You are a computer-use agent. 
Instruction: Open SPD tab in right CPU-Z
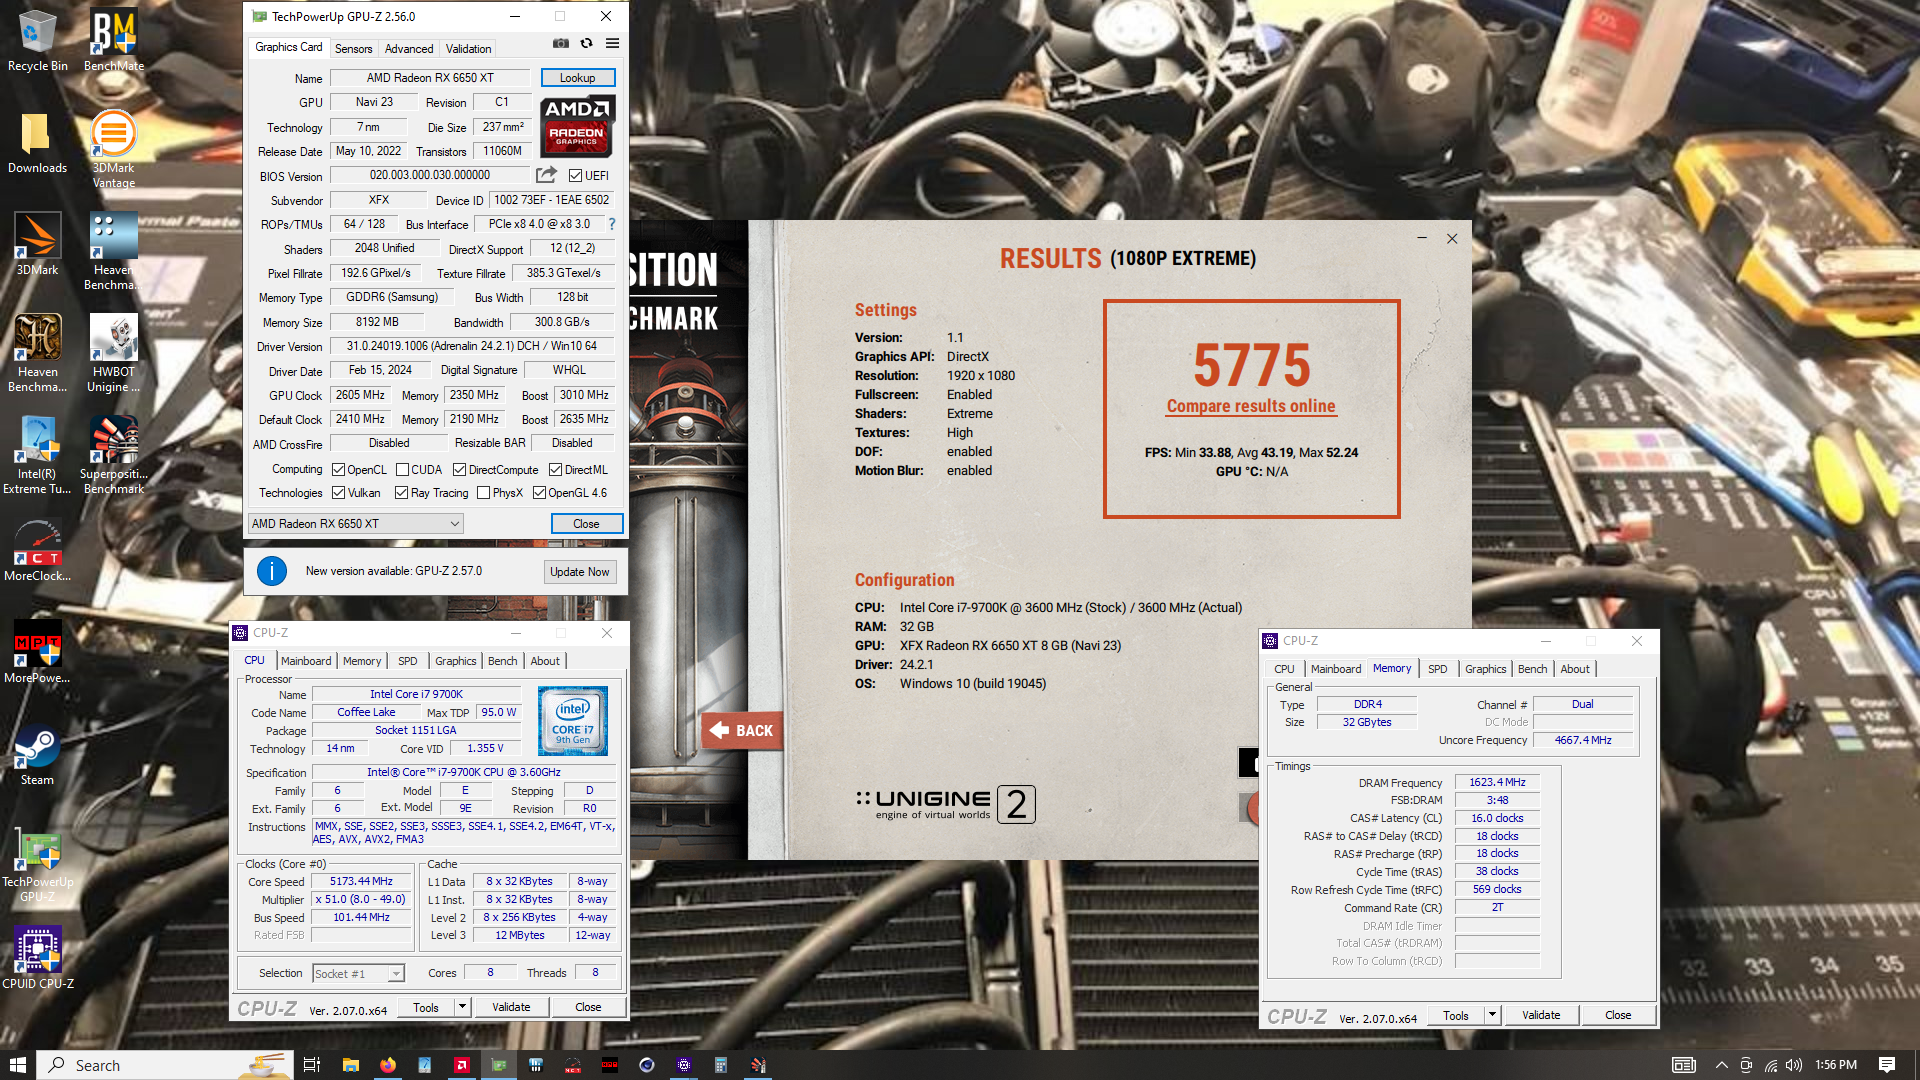1437,669
